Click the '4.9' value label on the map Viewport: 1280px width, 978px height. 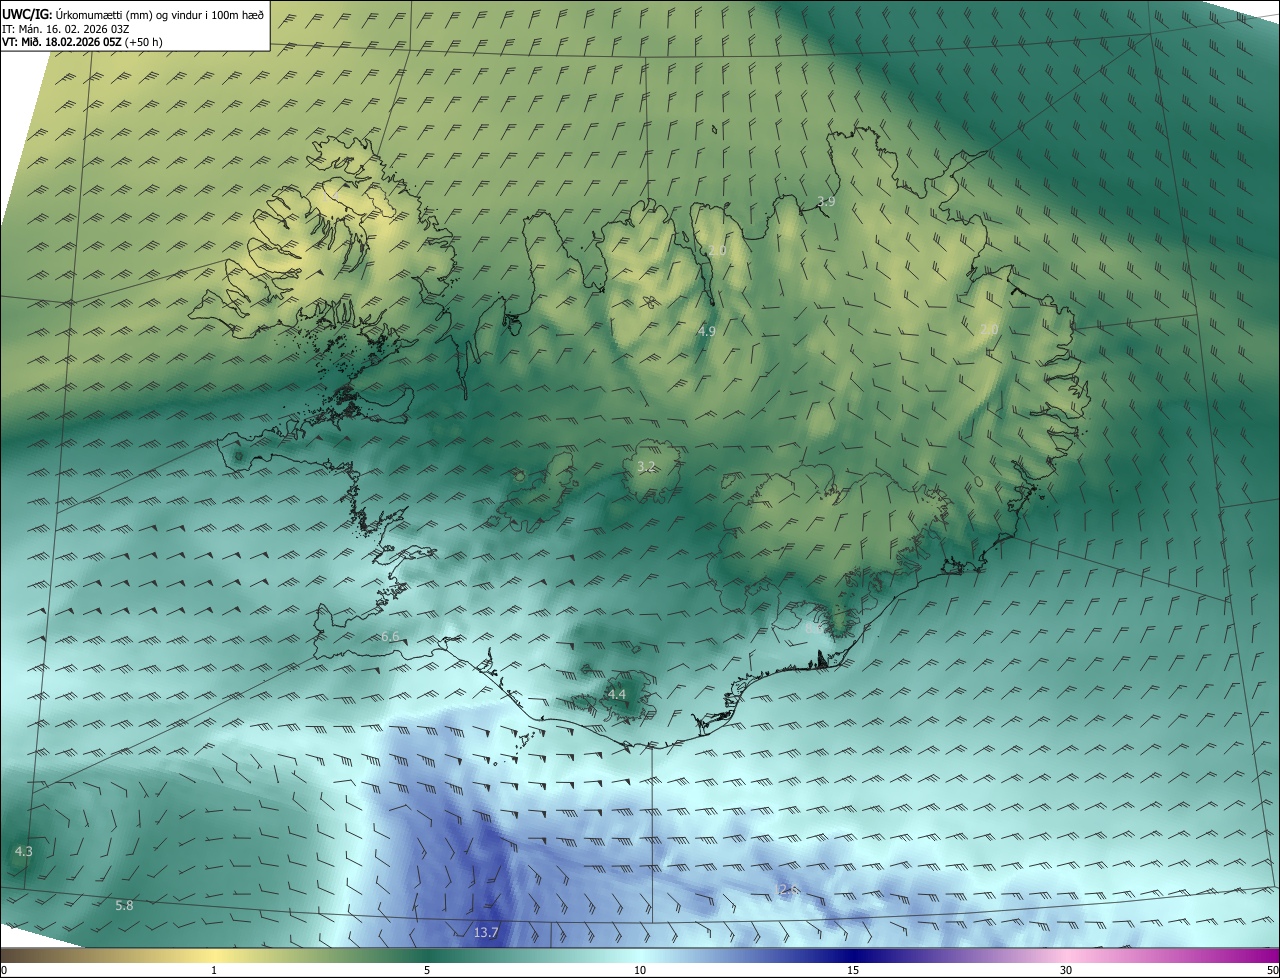click(707, 331)
